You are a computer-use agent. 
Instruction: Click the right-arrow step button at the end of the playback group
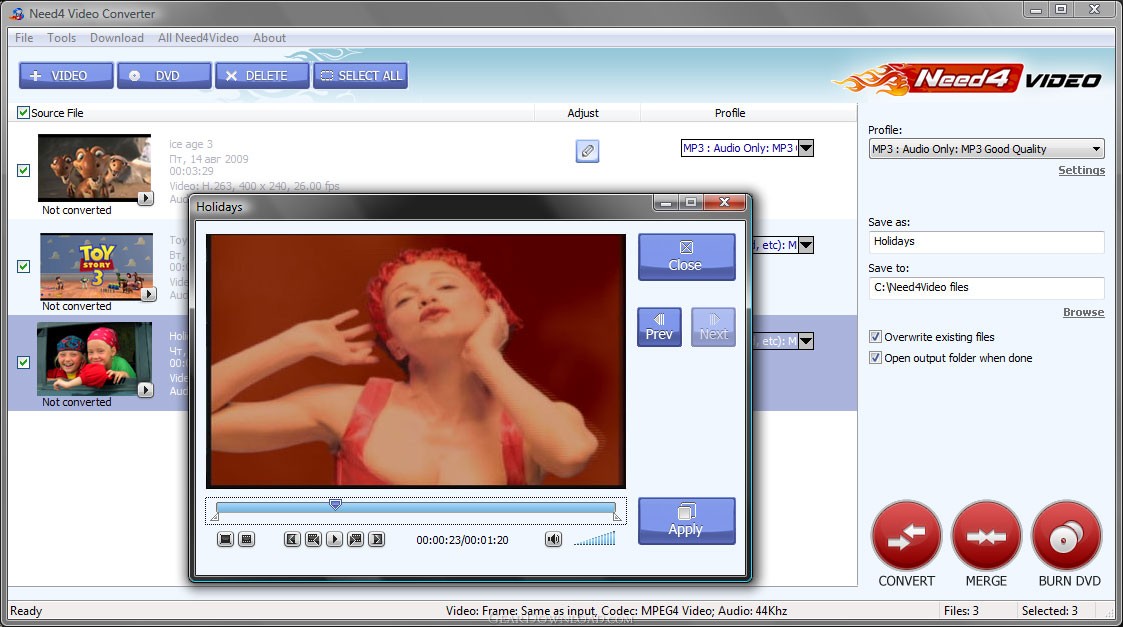[x=377, y=539]
